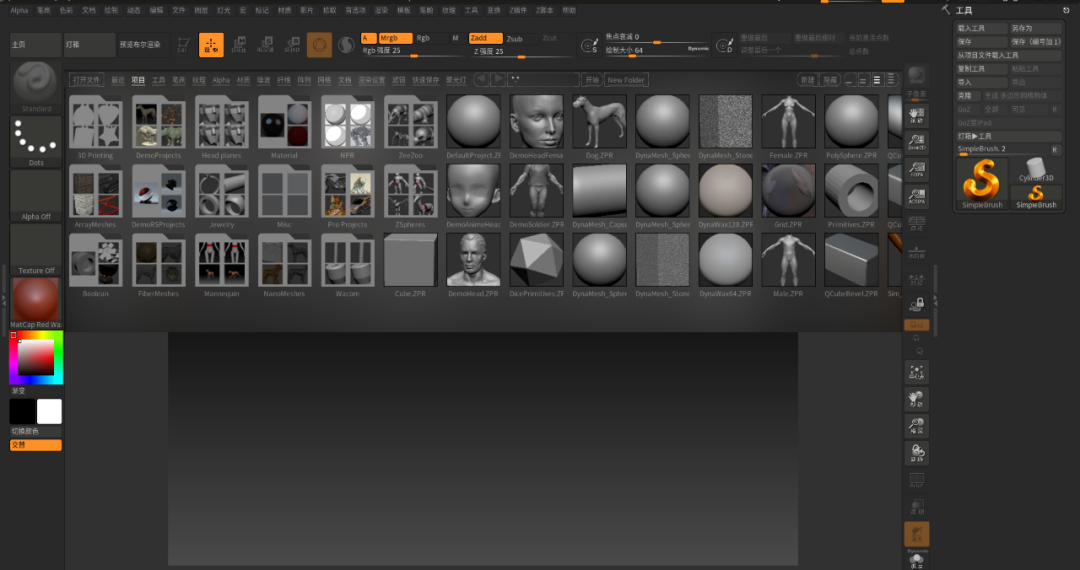Click the MatCap Red Wax material sphere
The height and width of the screenshot is (570, 1080).
(x=36, y=300)
